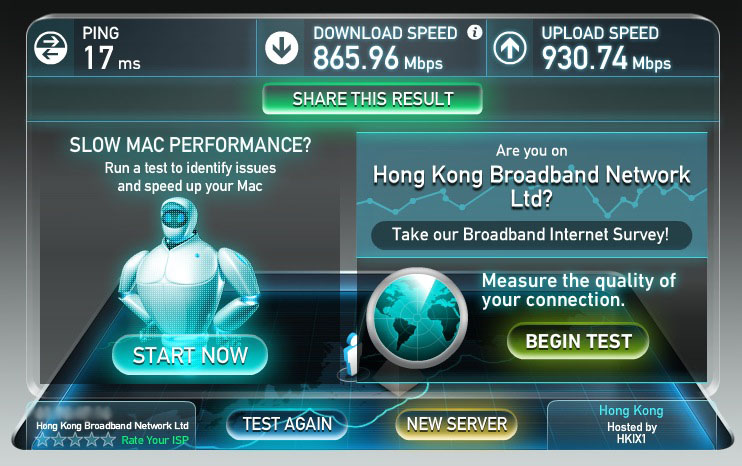Click the Test Again button
The width and height of the screenshot is (742, 466).
(287, 424)
